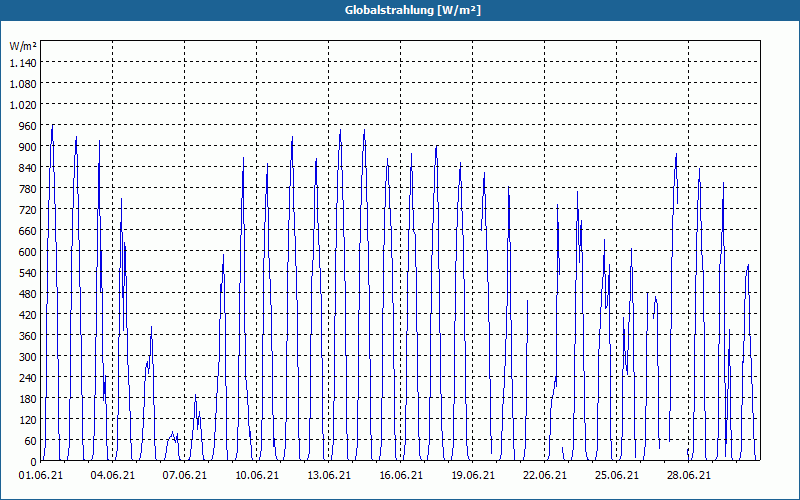The width and height of the screenshot is (800, 500).
Task: Click the 0 y-axis value
Action: (34, 462)
